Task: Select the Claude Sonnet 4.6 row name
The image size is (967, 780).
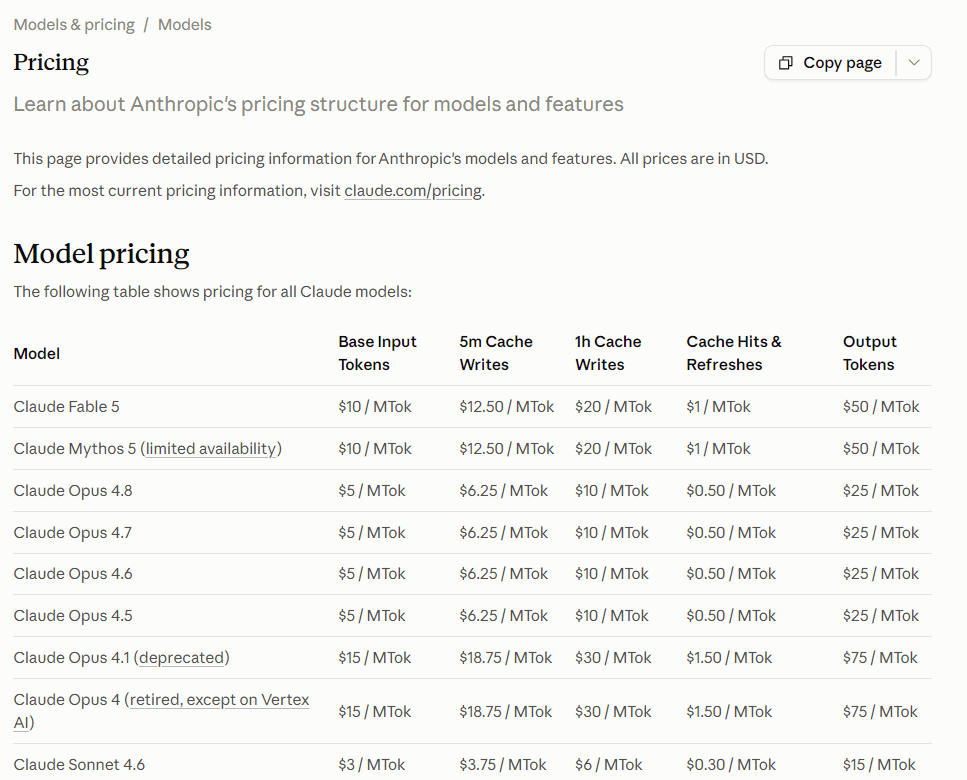Action: [79, 765]
